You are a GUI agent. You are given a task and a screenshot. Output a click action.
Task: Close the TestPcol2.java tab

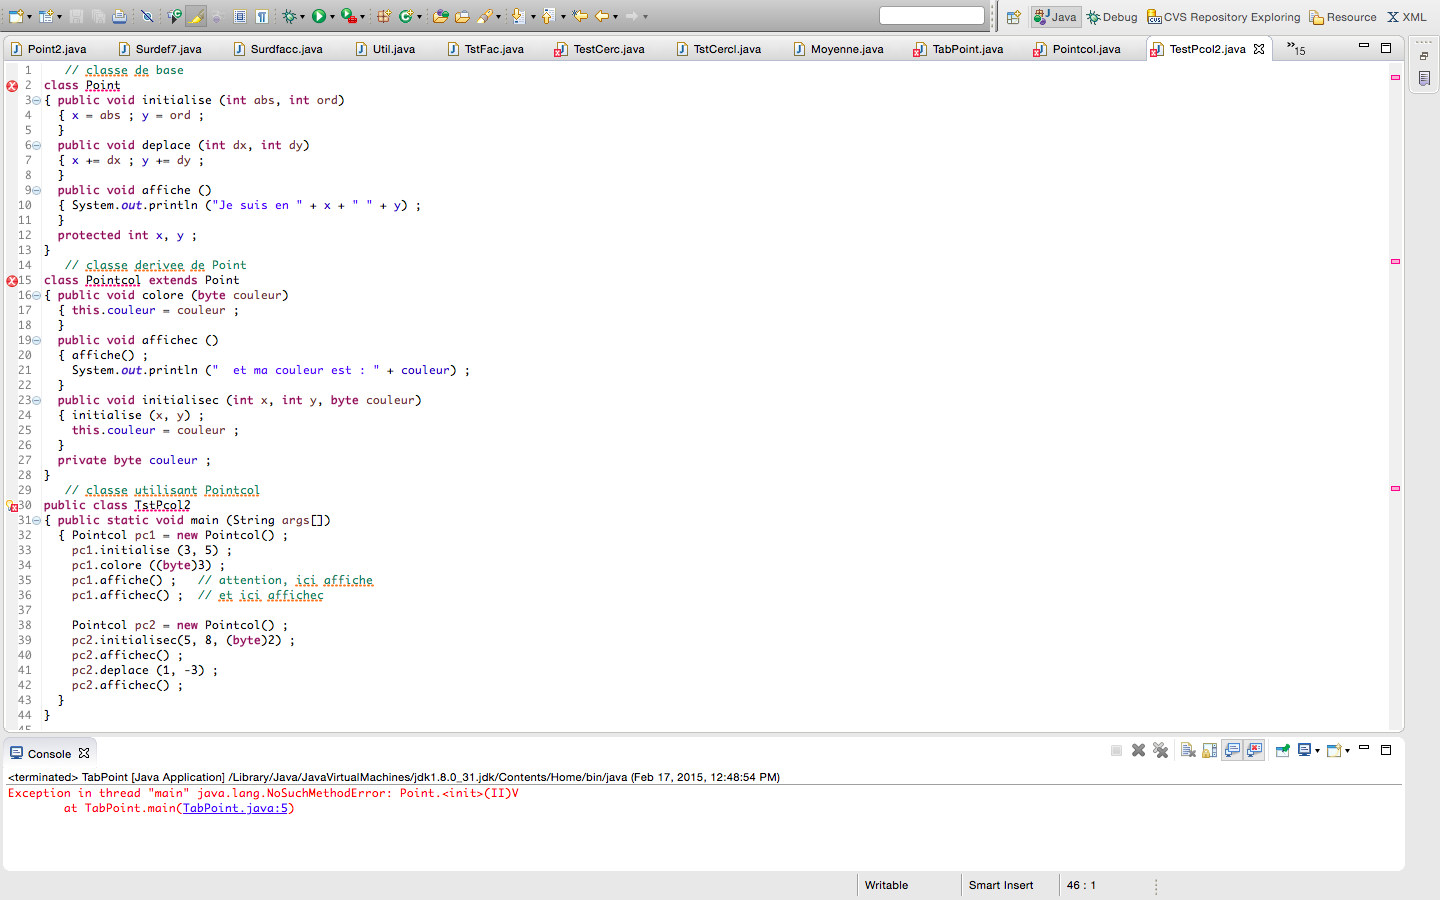tap(1259, 49)
